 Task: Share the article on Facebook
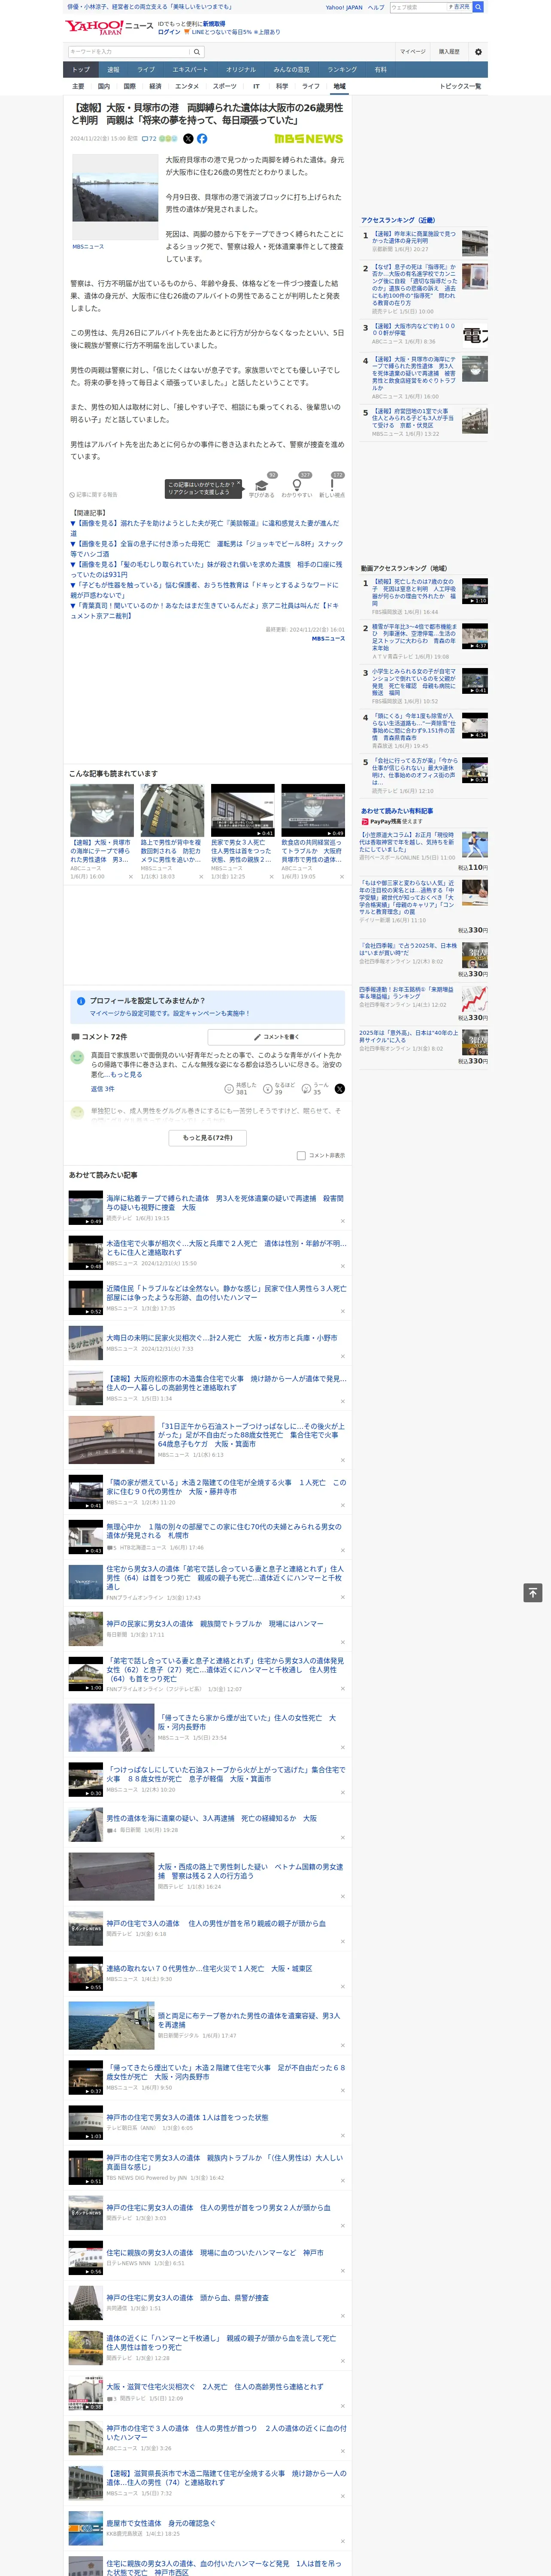(x=202, y=139)
